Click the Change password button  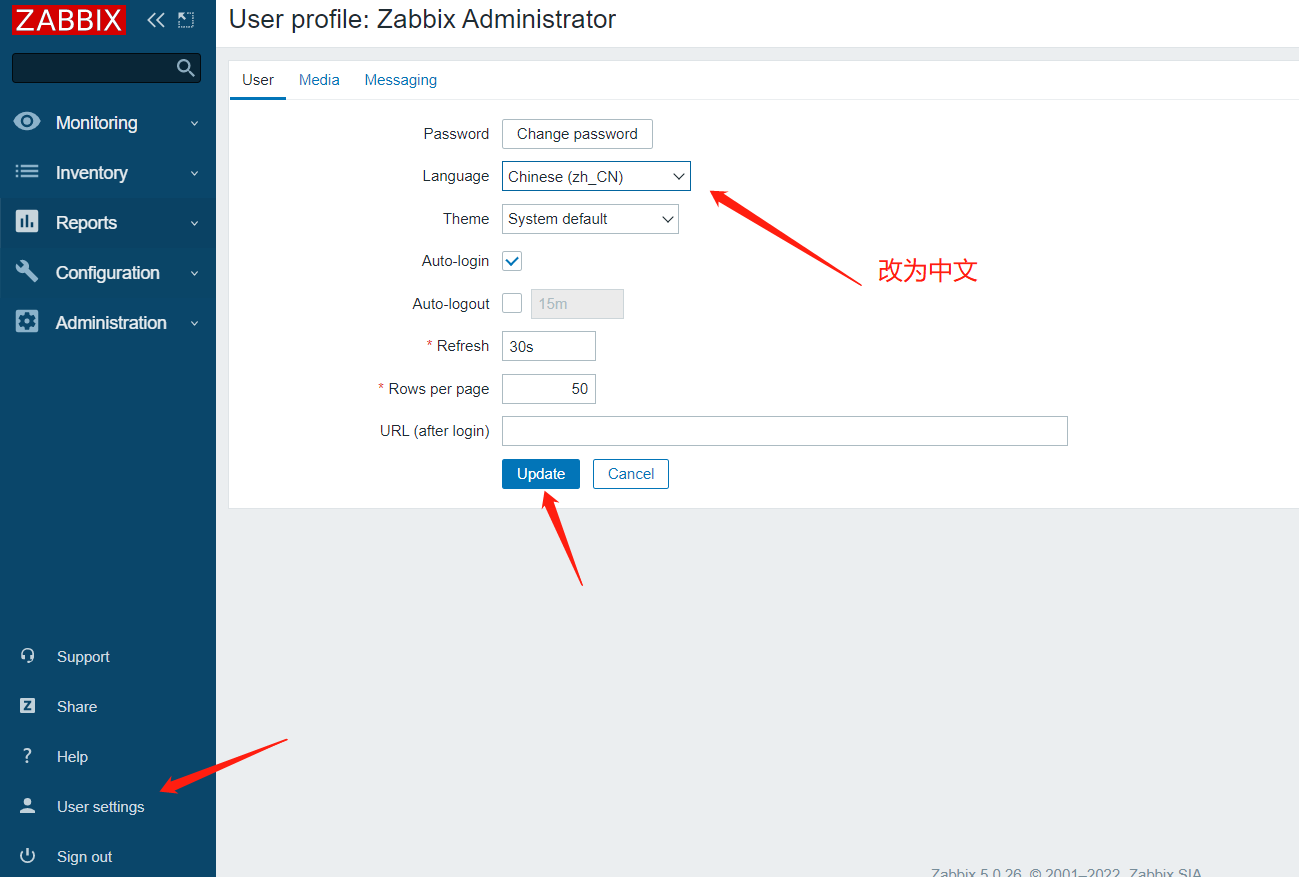point(577,133)
